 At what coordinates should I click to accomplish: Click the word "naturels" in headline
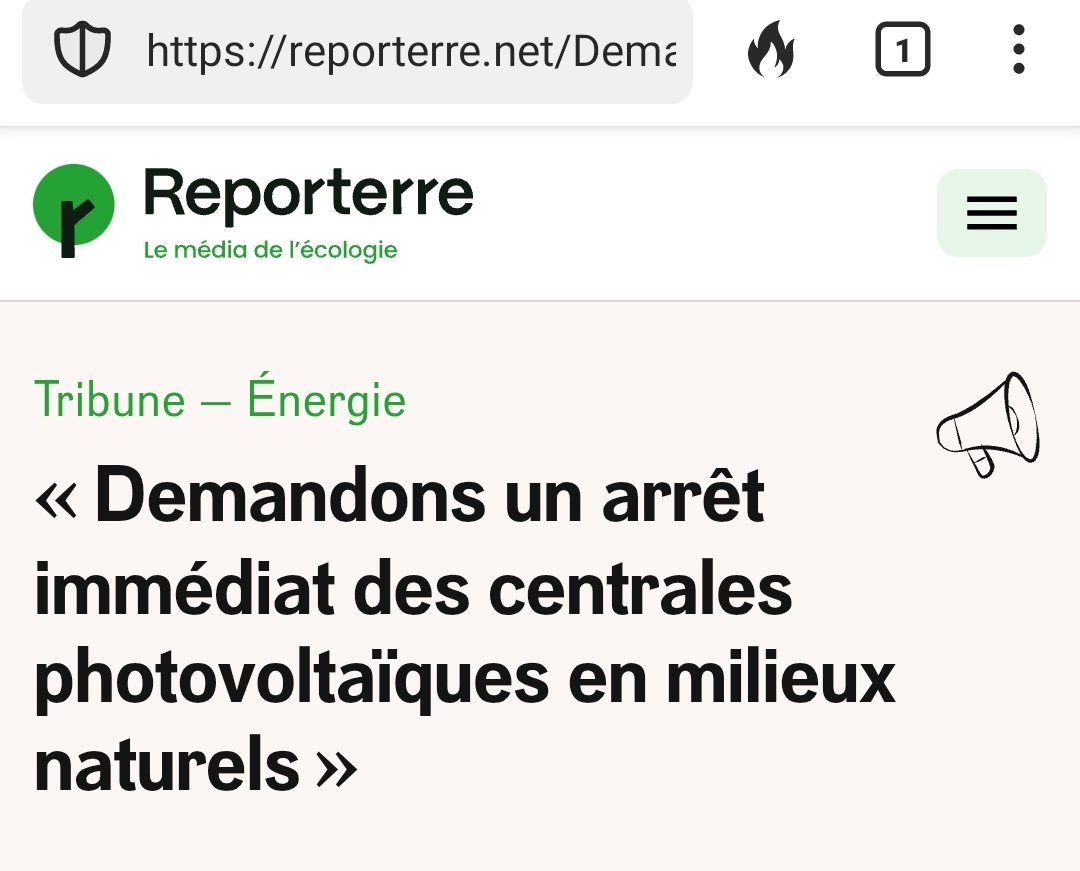[167, 767]
